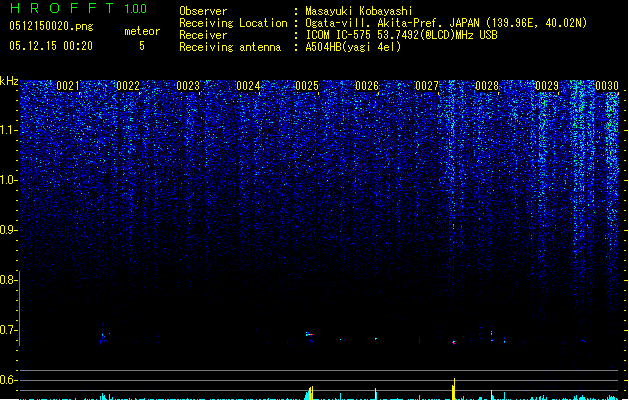
Task: Click the 0.8 kHz axis label
Action: click(8, 280)
